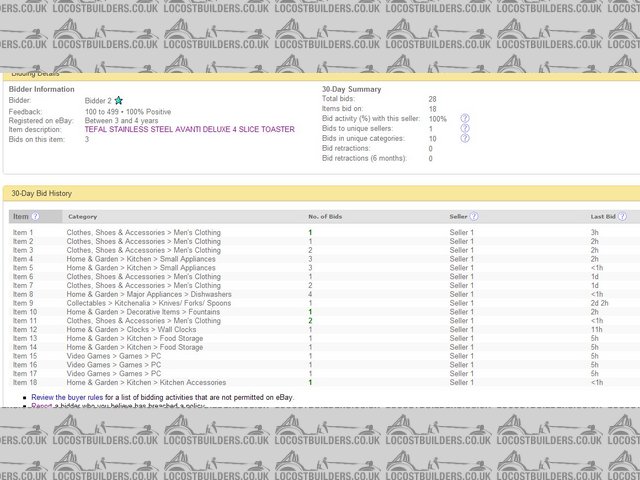The width and height of the screenshot is (640, 480).
Task: Click the help icon beside Seller column header
Action: click(474, 216)
